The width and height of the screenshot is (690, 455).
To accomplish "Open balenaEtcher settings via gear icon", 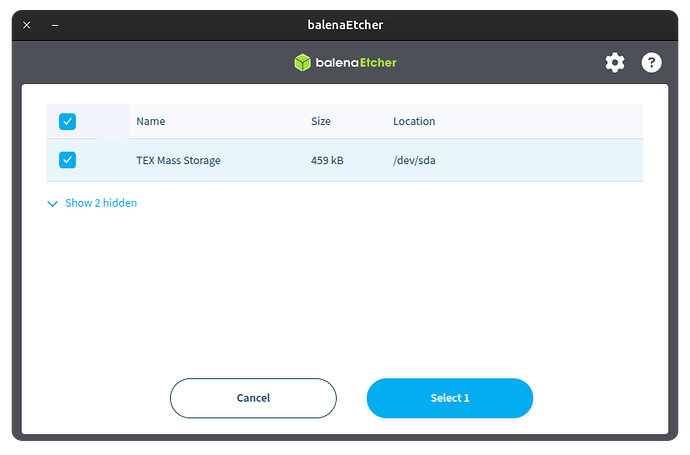I will [614, 62].
